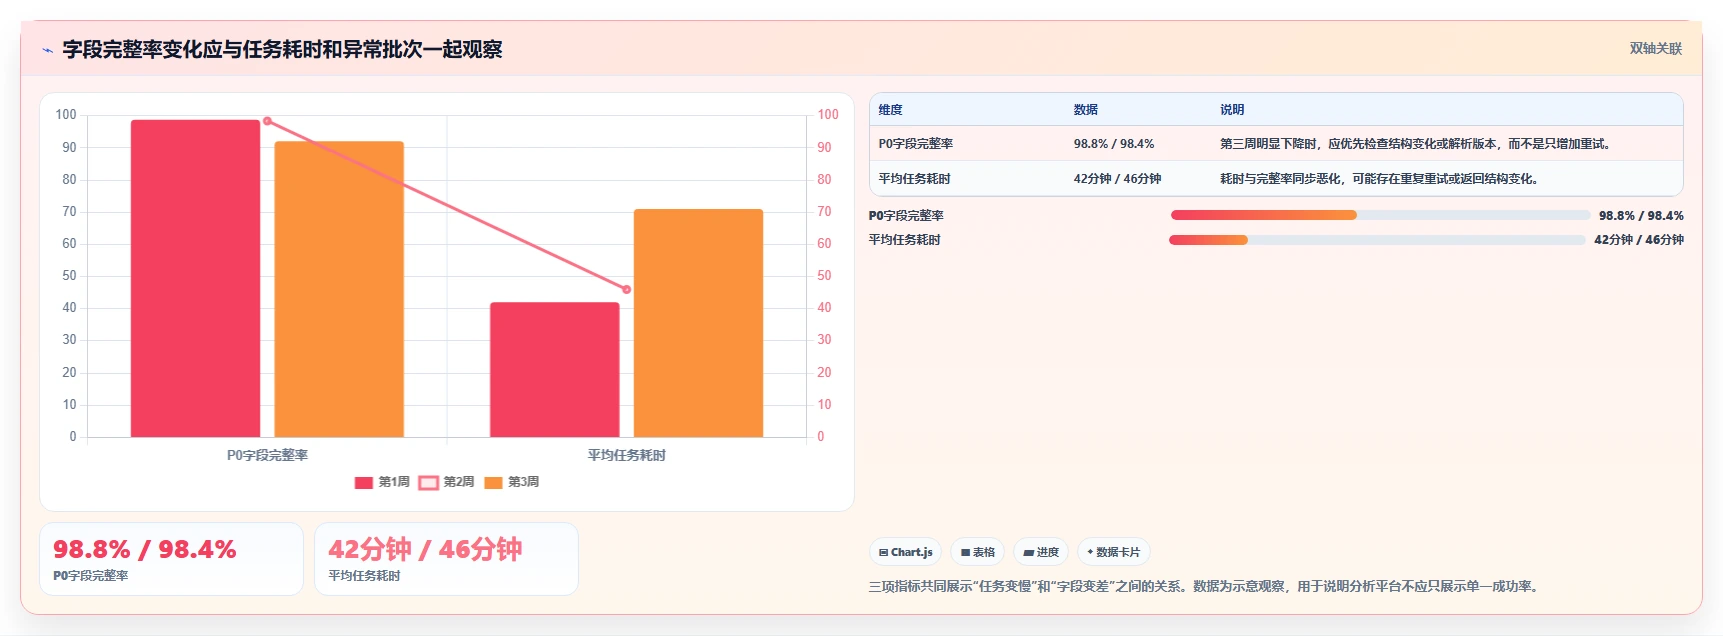This screenshot has width=1723, height=636.
Task: Click the progress value 98.8% / 98.4%
Action: pos(1641,216)
